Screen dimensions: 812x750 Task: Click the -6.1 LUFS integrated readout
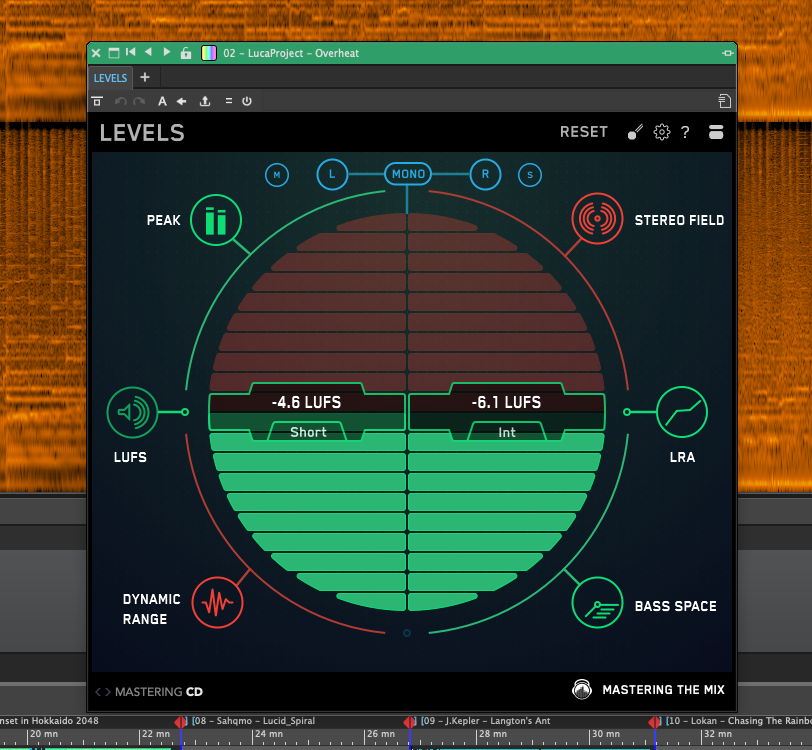[x=506, y=402]
